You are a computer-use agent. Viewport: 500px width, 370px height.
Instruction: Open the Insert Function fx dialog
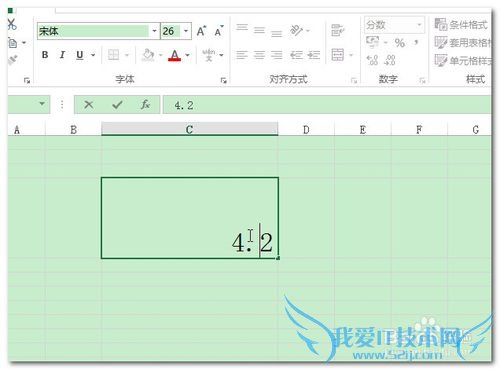pyautogui.click(x=145, y=105)
